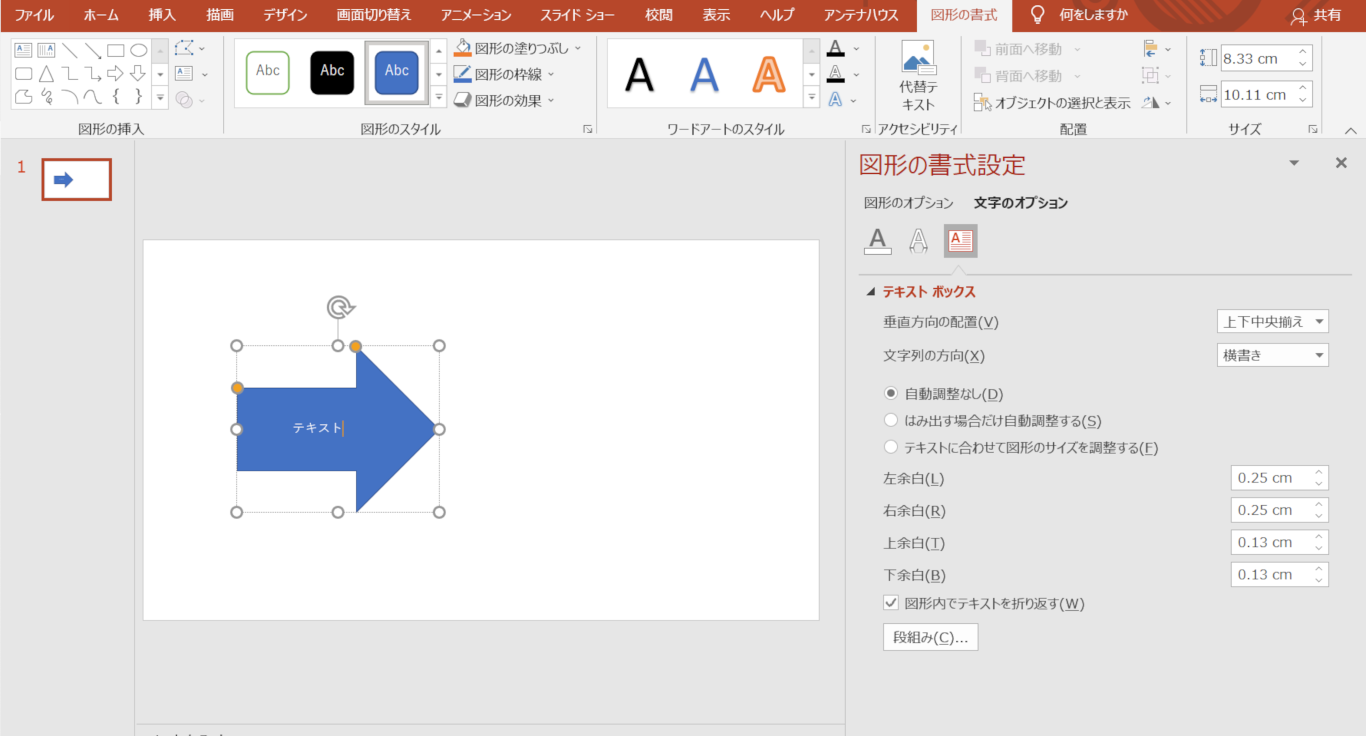This screenshot has width=1366, height=736.
Task: Open the 段組み dialog
Action: tap(930, 636)
